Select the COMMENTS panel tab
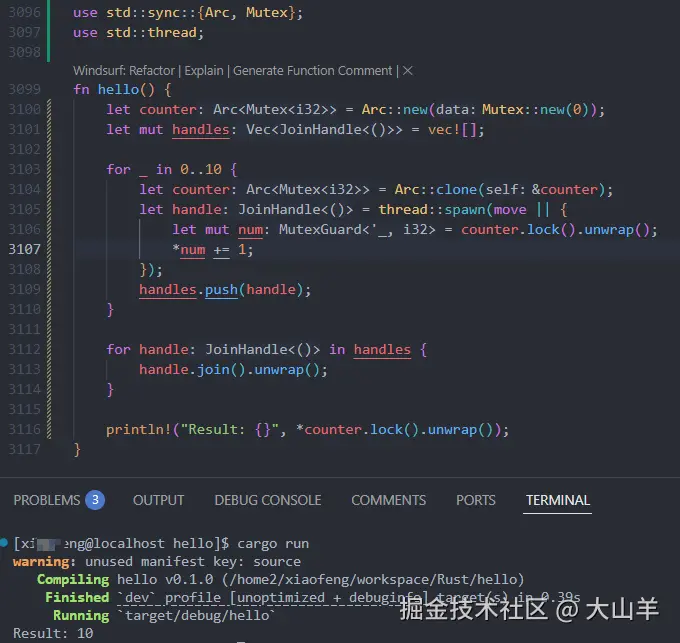This screenshot has width=680, height=643. point(388,500)
